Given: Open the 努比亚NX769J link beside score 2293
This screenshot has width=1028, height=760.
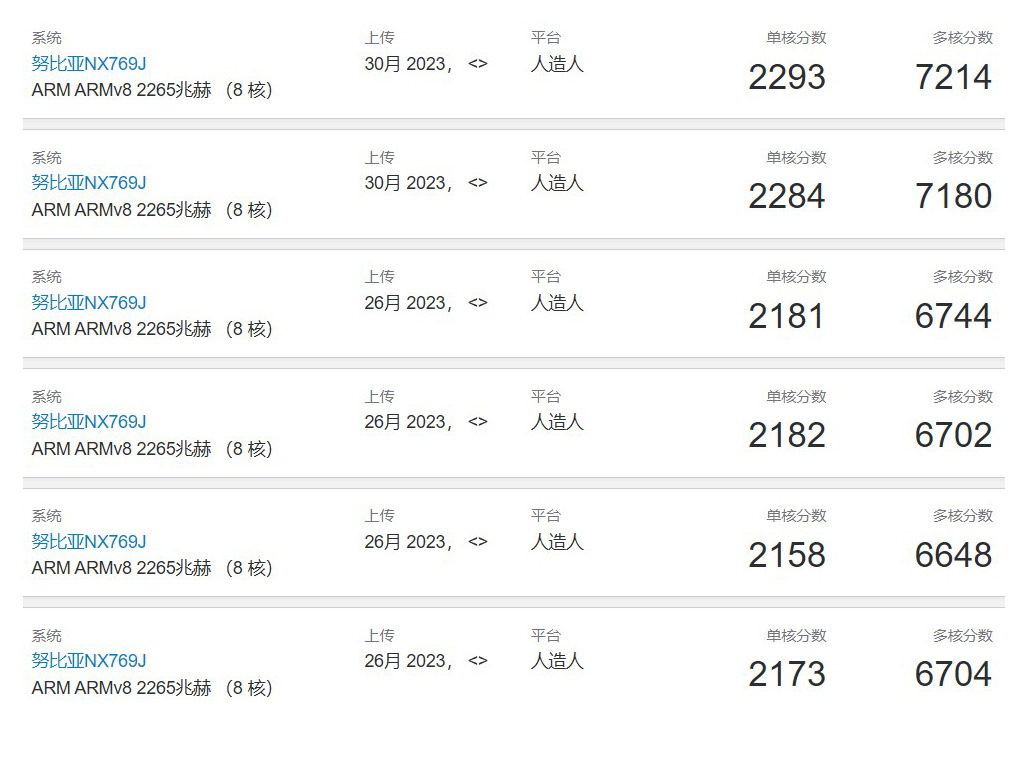Looking at the screenshot, I should coord(89,64).
